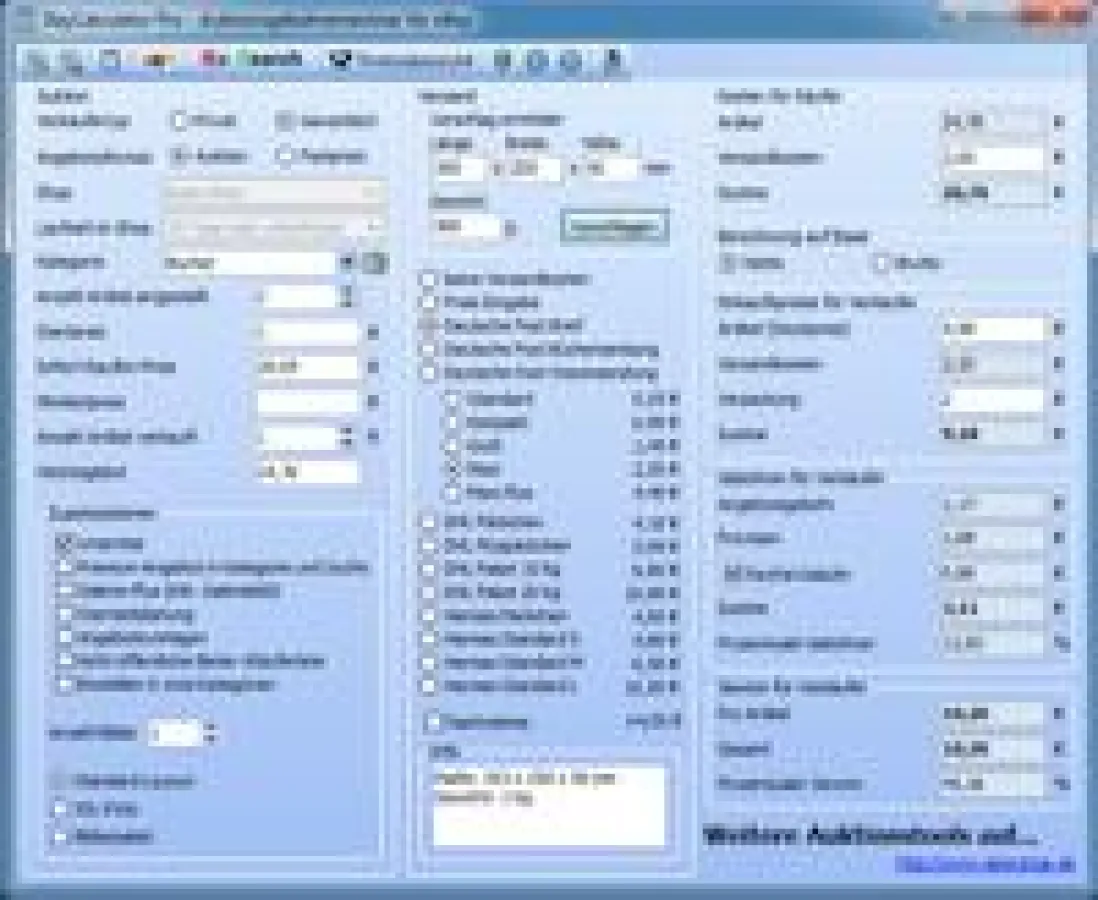Click the search item in the toolbar

coord(274,60)
